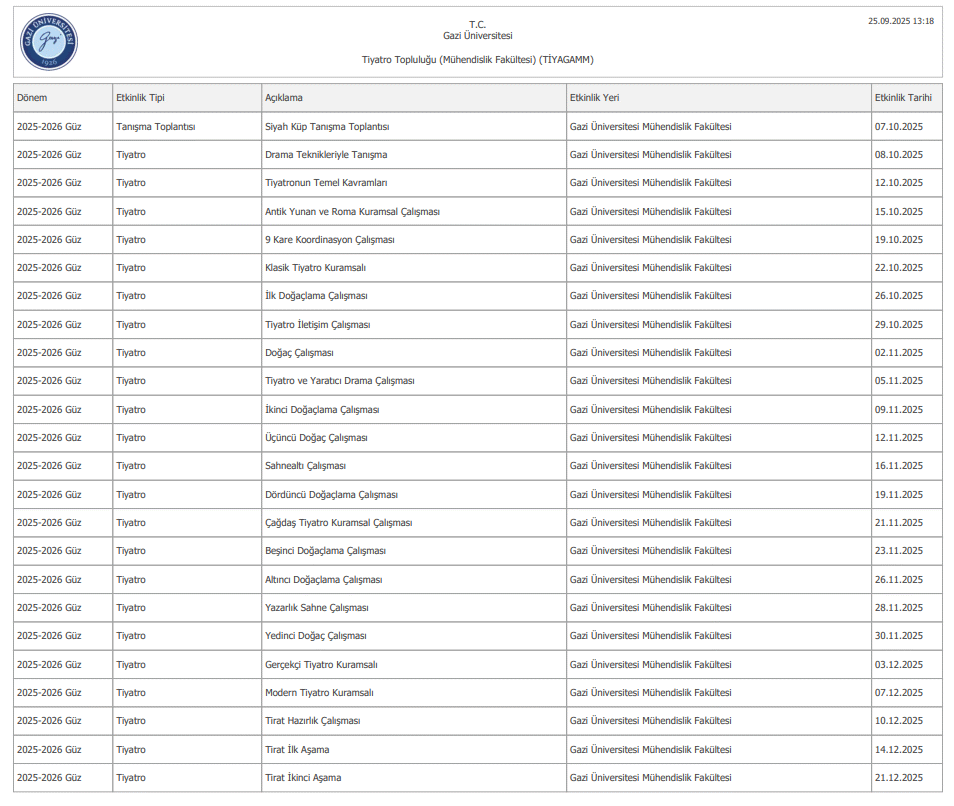Viewport: 954px width, 806px height.
Task: Click the Etkinlik Yeri column header
Action: [594, 98]
